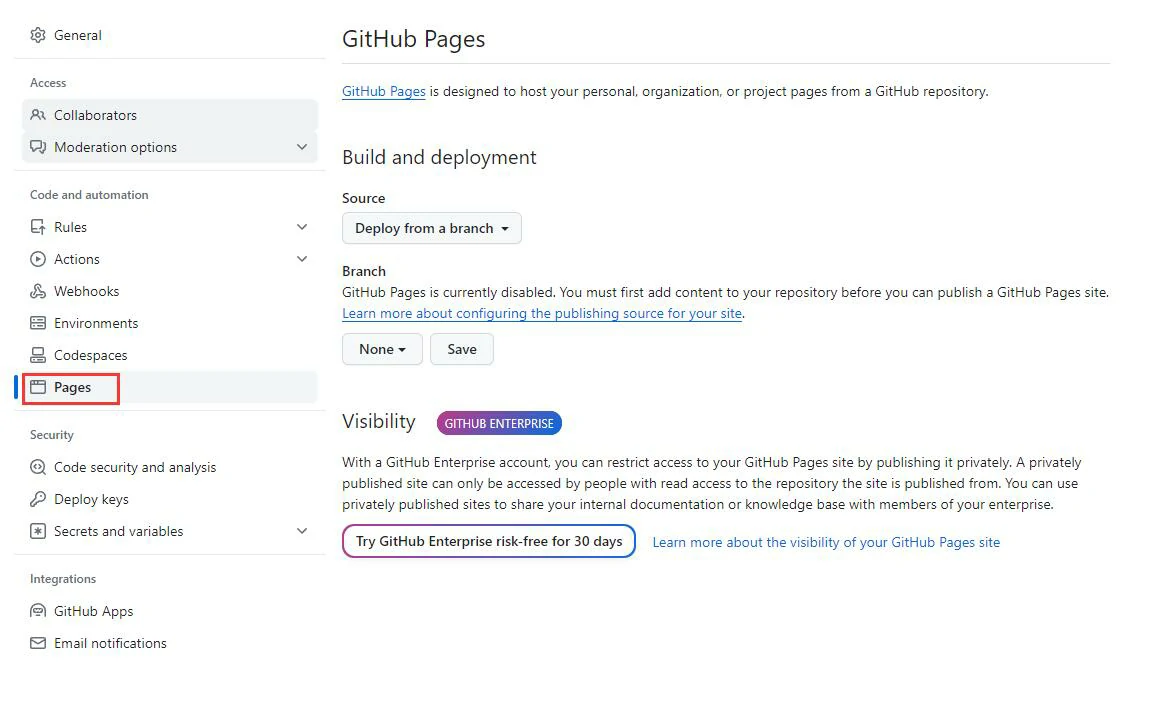The image size is (1158, 701).
Task: Click the Codespaces icon in sidebar
Action: tap(38, 355)
